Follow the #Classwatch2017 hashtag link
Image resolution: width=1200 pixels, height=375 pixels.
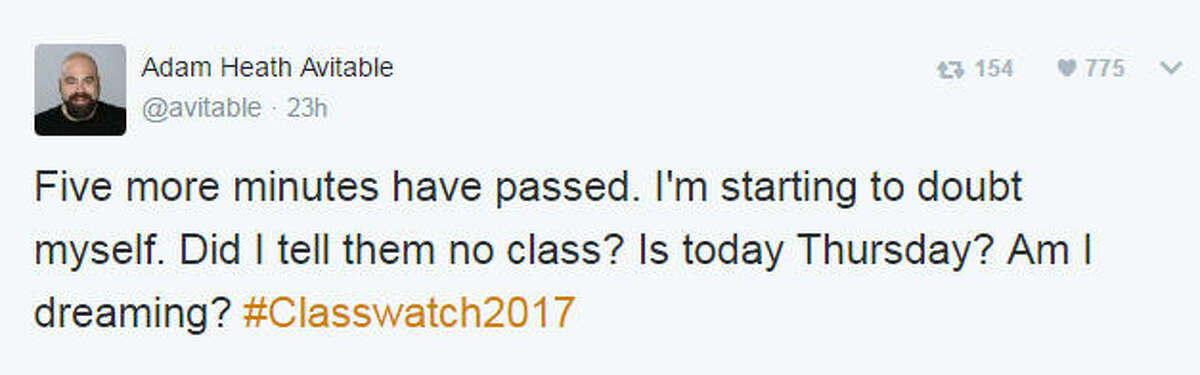(x=409, y=312)
